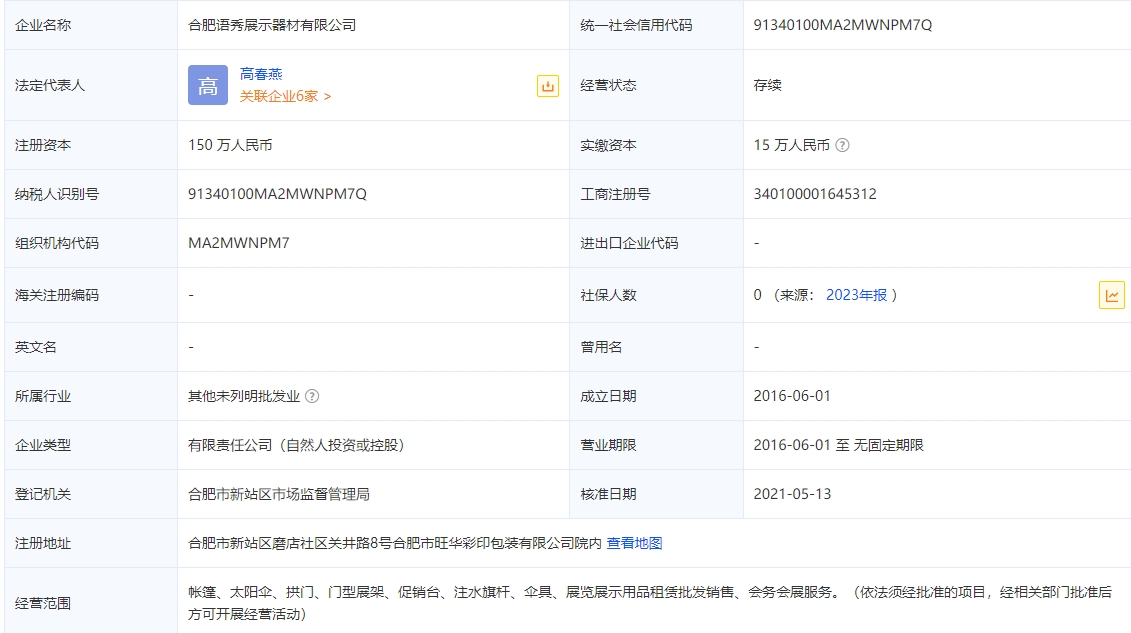This screenshot has width=1131, height=633.
Task: Open the 2023年报 source link
Action: 856,295
